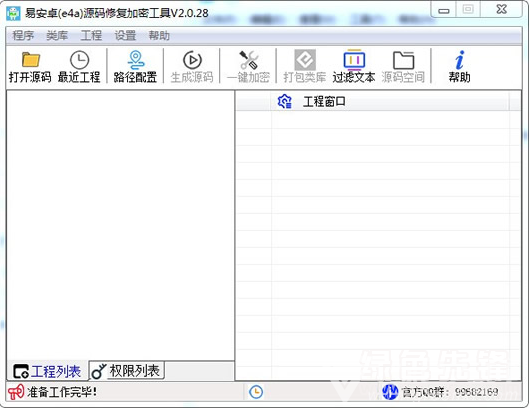The image size is (529, 409).
Task: Open the 设置 menu
Action: (125, 35)
